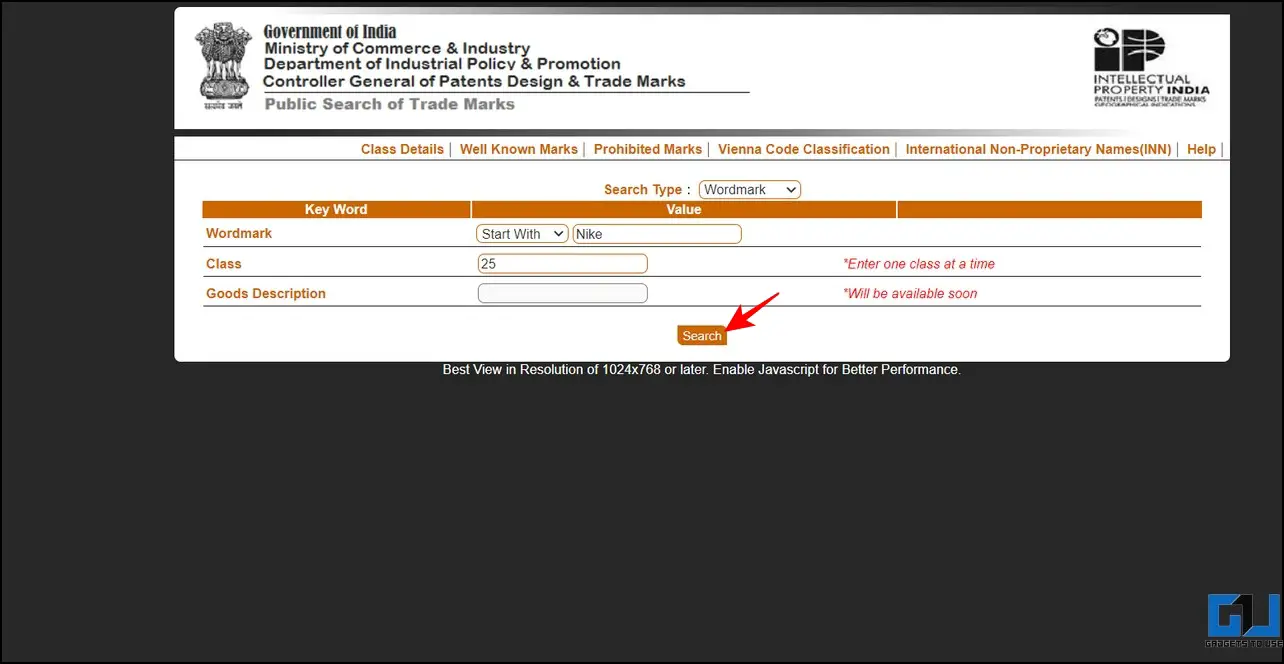The height and width of the screenshot is (664, 1284).
Task: Click the 'Will be available soon' note
Action: (x=910, y=294)
